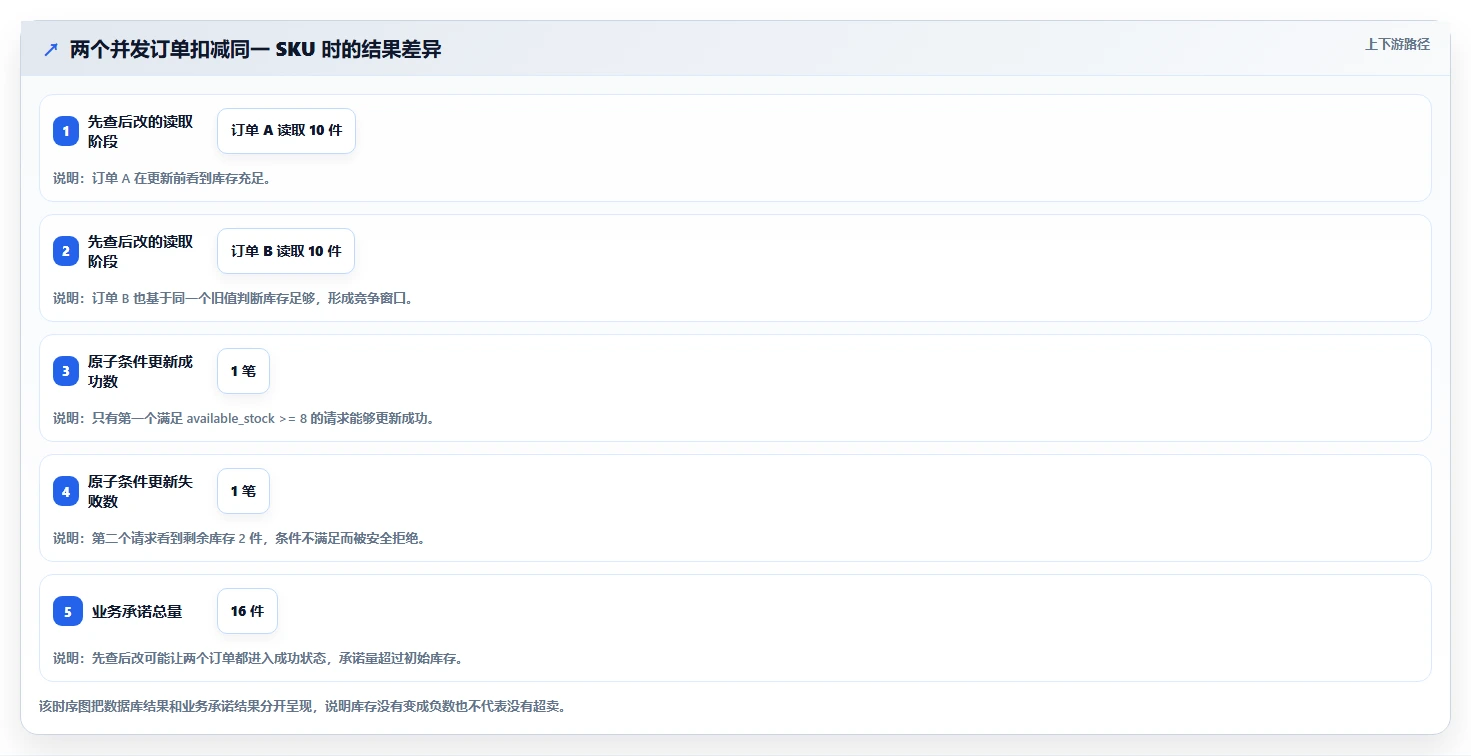The image size is (1471, 756).
Task: Click the 1 笔 chip for 原子条件更新成功数
Action: (x=243, y=371)
